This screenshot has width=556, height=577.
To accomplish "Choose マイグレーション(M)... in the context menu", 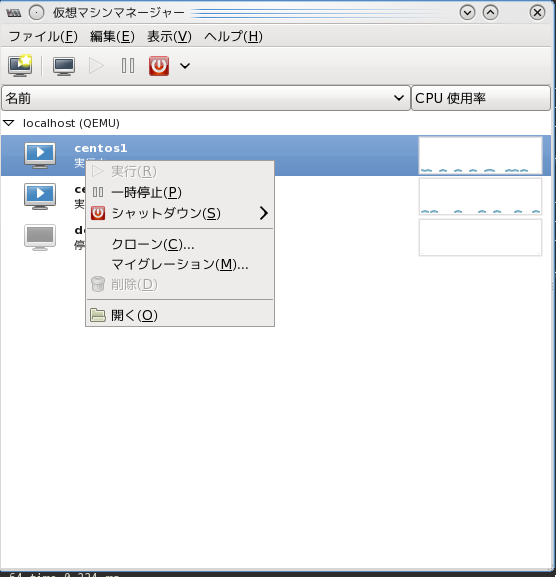I will coord(180,264).
